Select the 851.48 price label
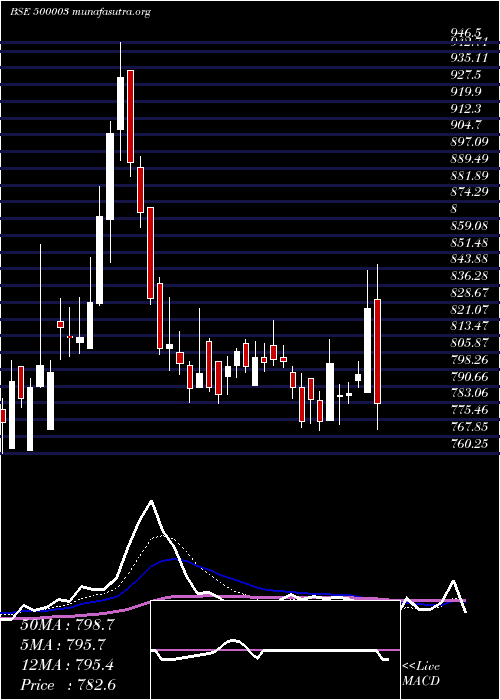Image resolution: width=500 pixels, height=700 pixels. (468, 242)
